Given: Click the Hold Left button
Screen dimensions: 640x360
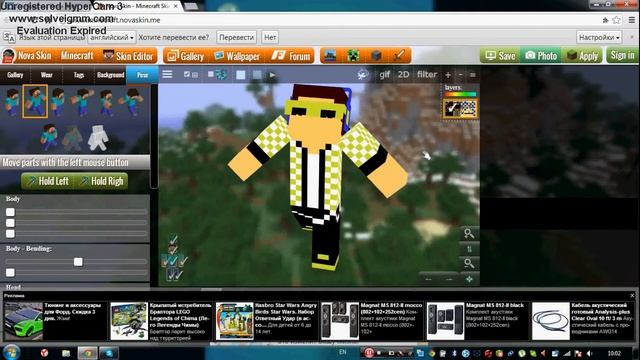Looking at the screenshot, I should tap(48, 181).
